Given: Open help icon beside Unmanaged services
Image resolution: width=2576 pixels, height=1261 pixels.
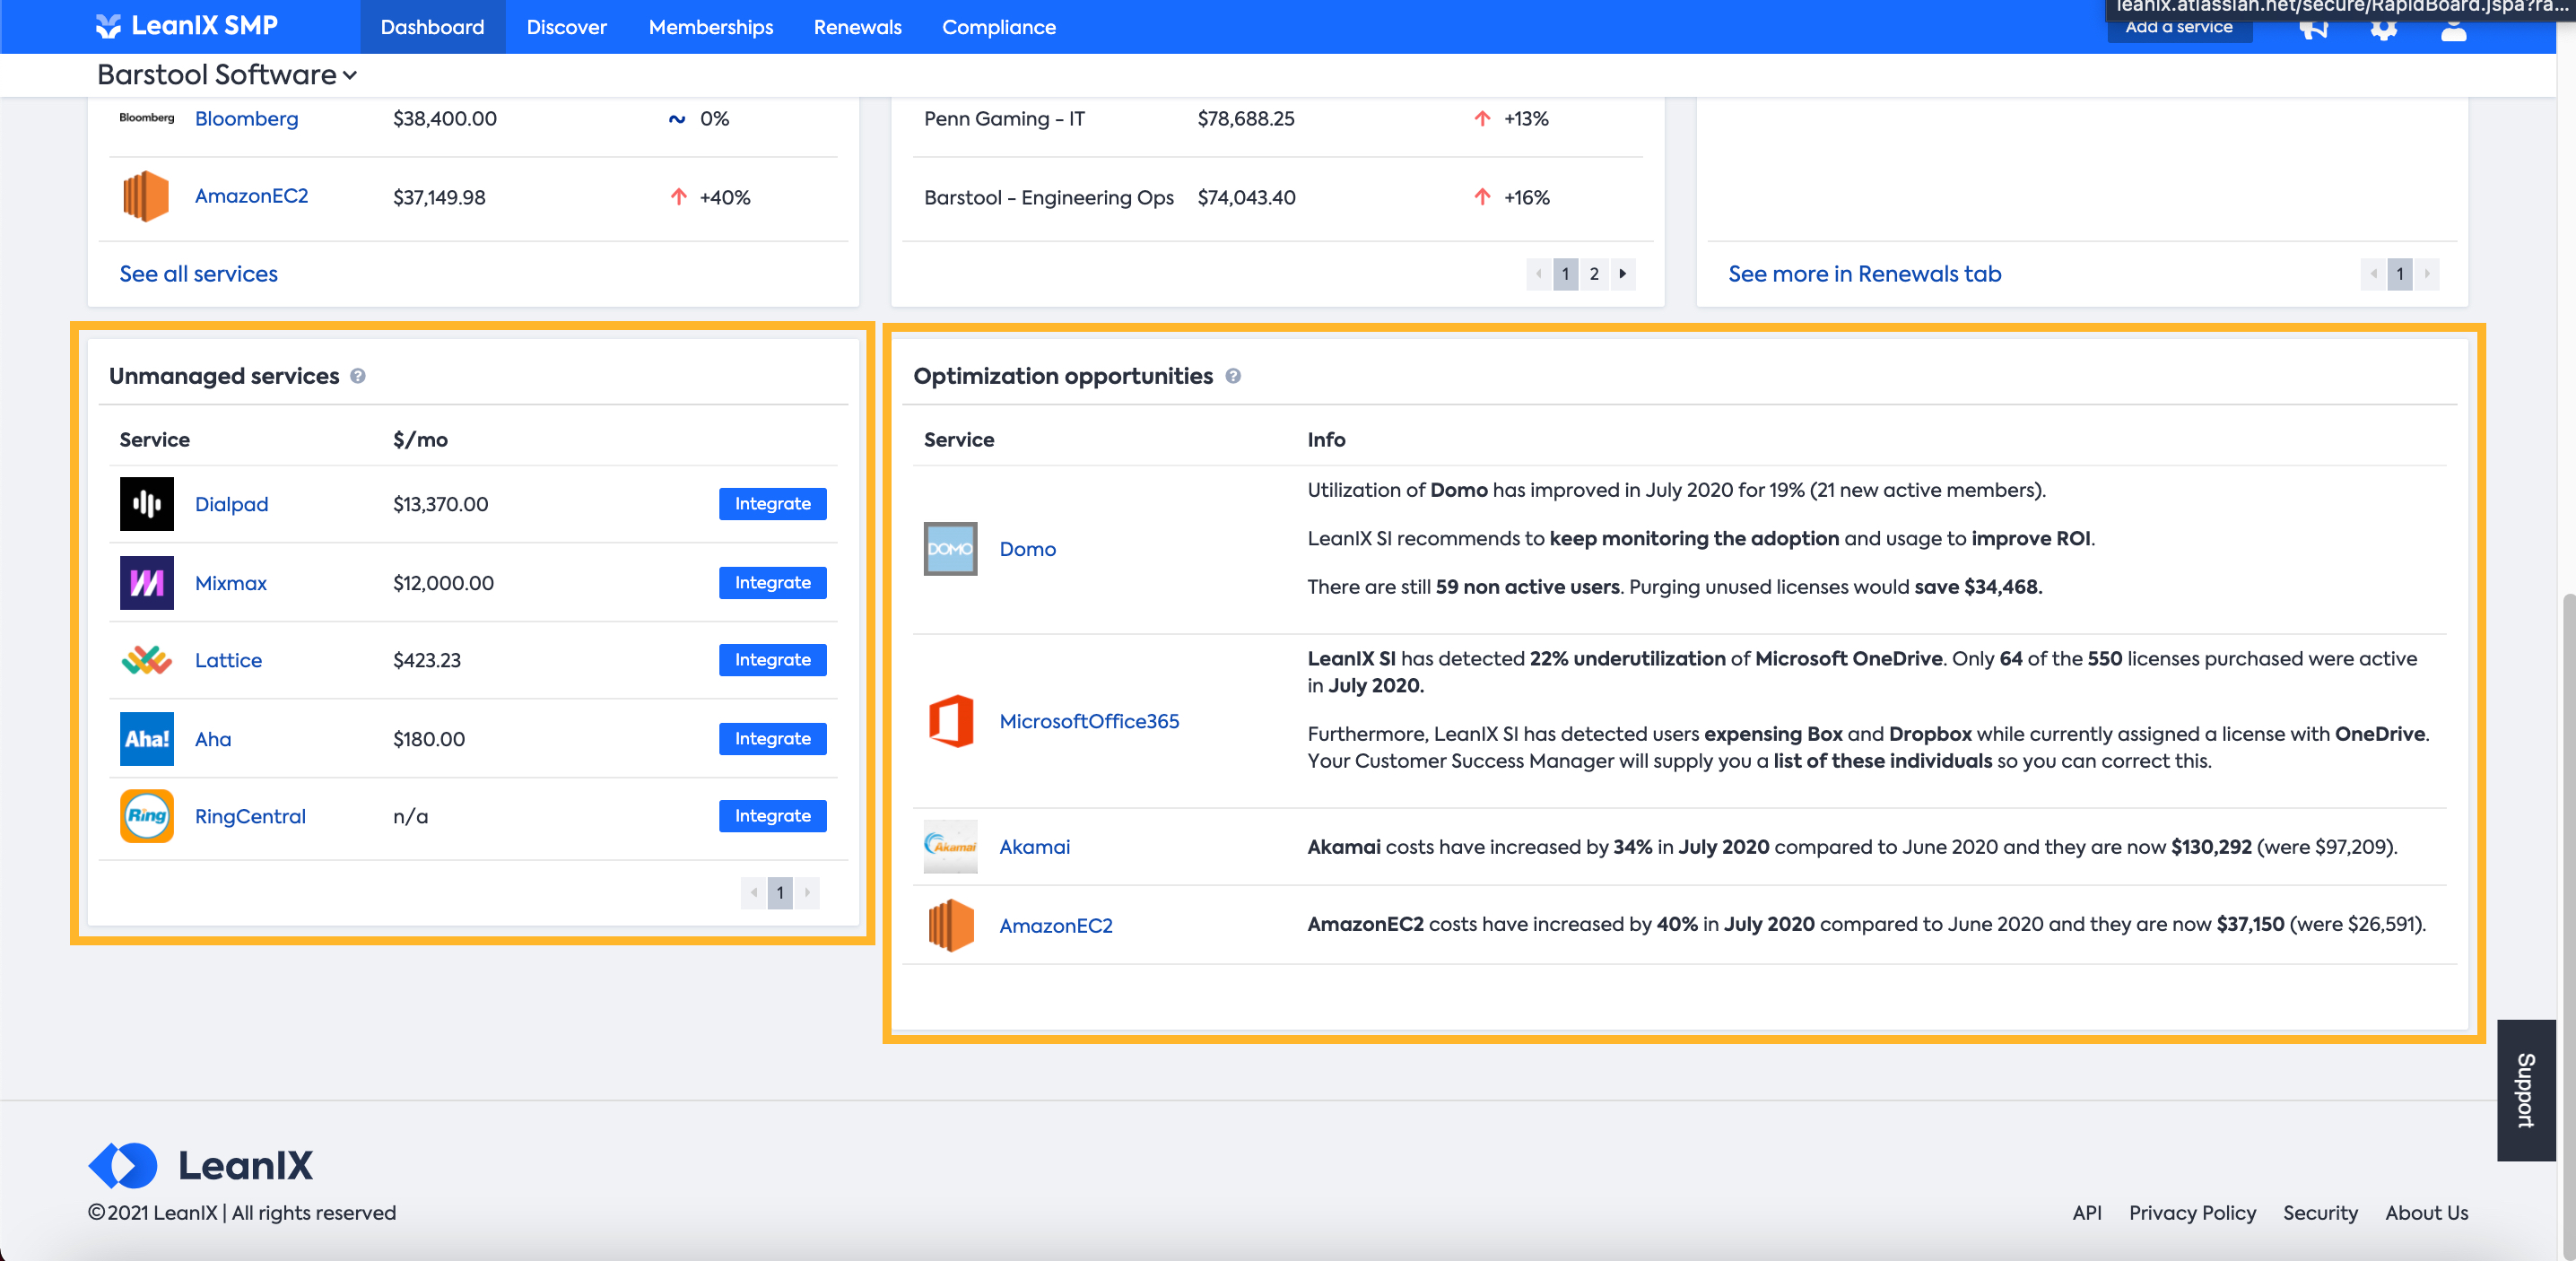Looking at the screenshot, I should [x=358, y=376].
